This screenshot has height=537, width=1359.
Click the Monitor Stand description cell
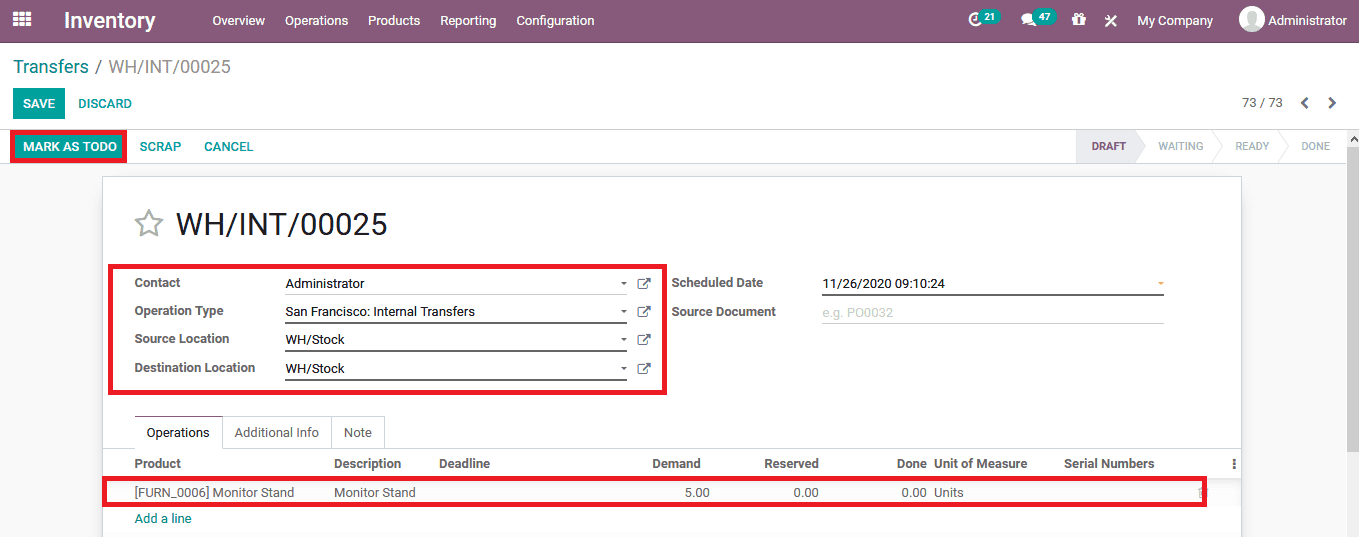tap(375, 493)
